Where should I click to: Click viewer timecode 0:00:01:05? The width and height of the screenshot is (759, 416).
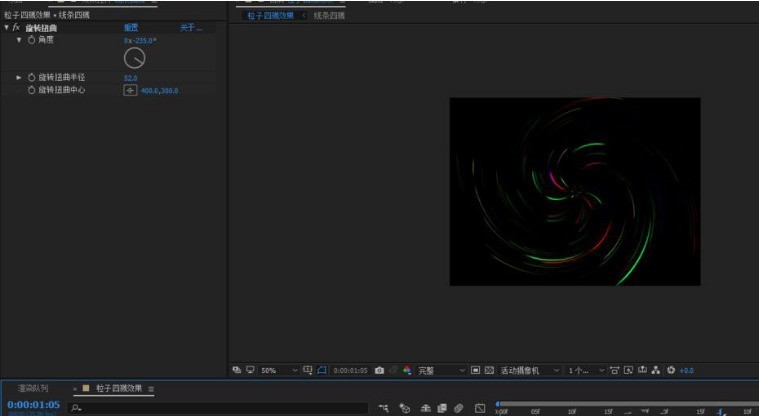(350, 370)
